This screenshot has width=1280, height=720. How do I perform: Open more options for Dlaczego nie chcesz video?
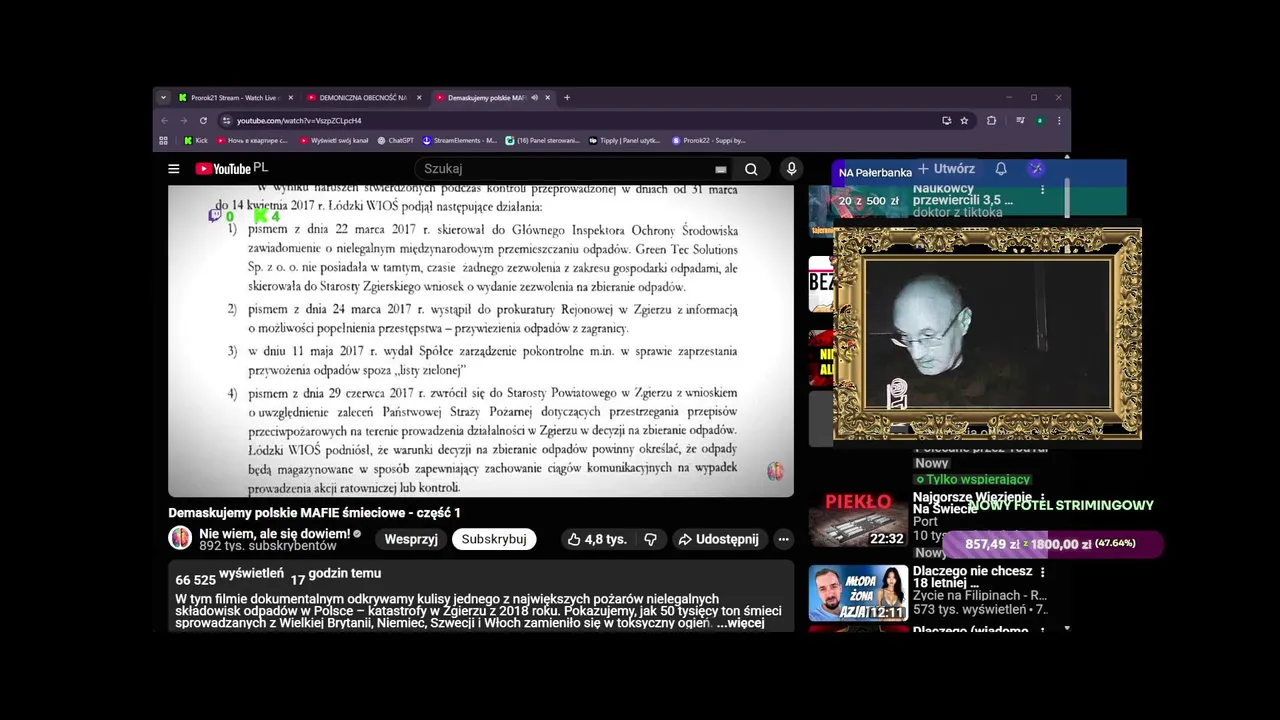click(x=1042, y=572)
